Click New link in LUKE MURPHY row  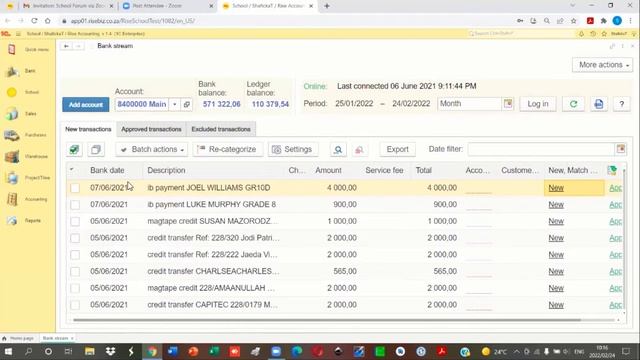tap(556, 204)
